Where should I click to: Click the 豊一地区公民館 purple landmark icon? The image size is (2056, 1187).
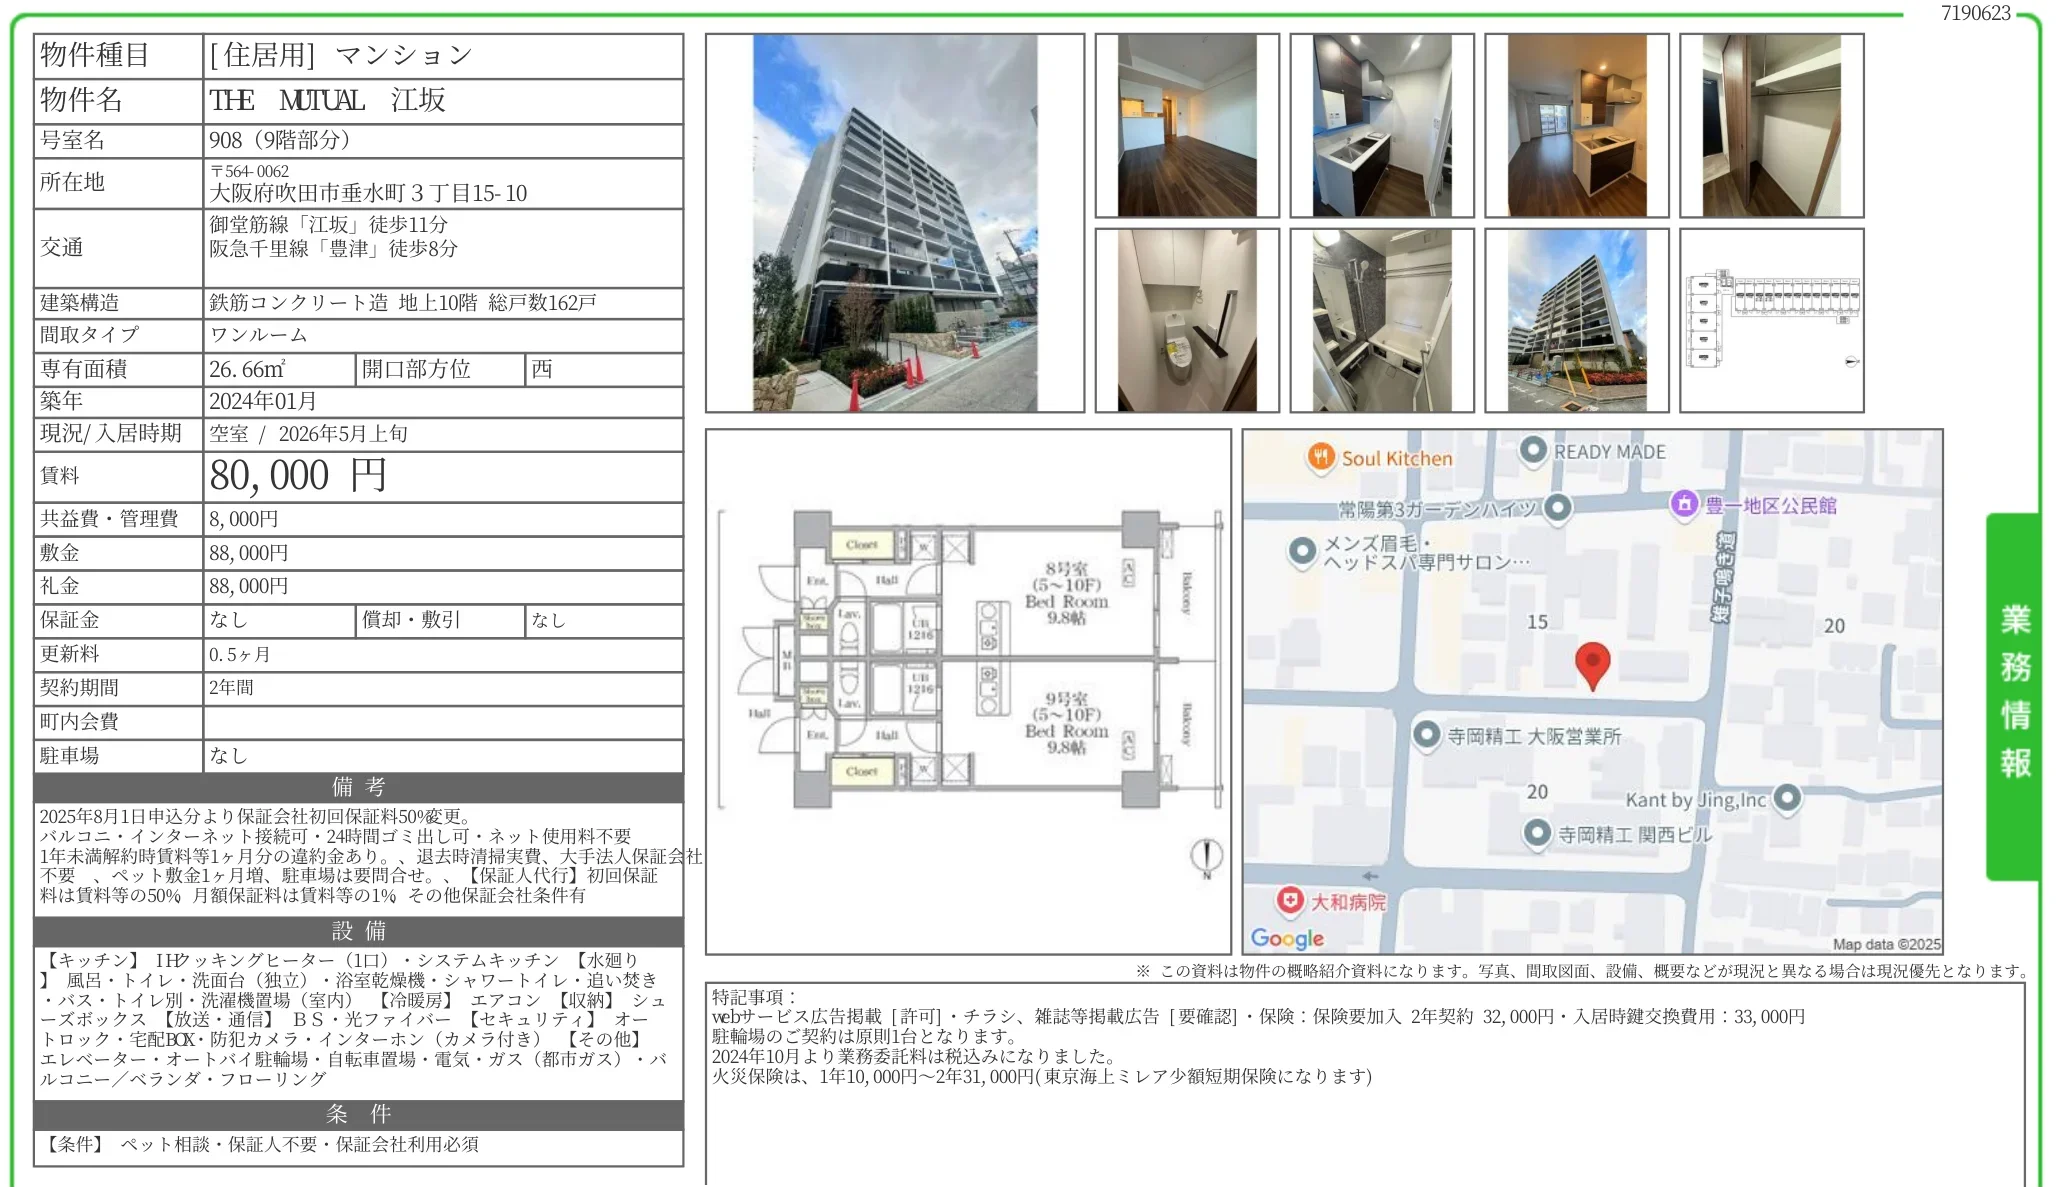tap(1686, 507)
